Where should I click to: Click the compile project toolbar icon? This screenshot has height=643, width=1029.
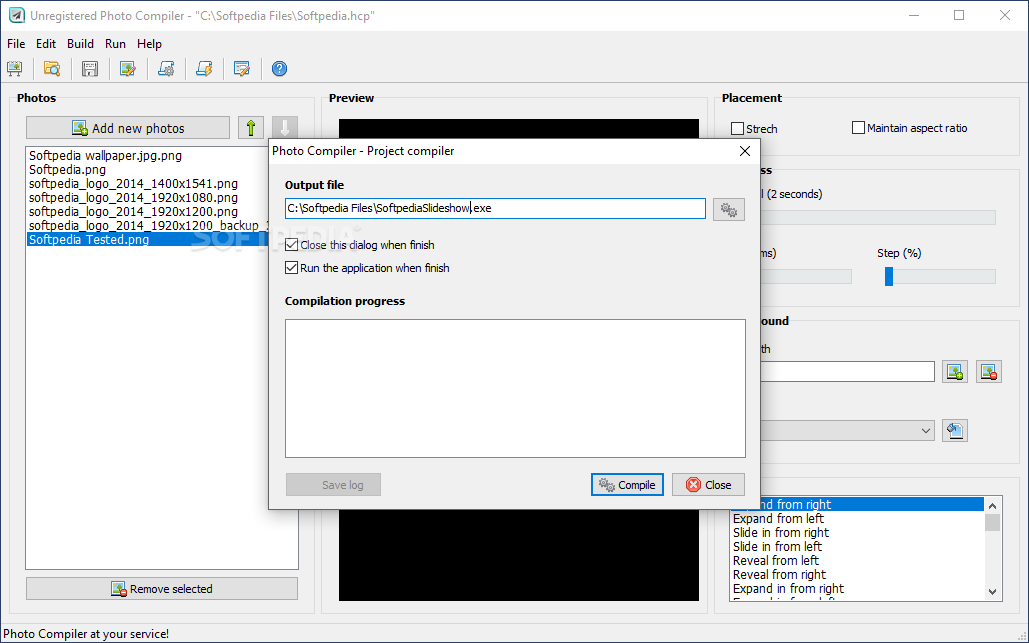(x=166, y=68)
